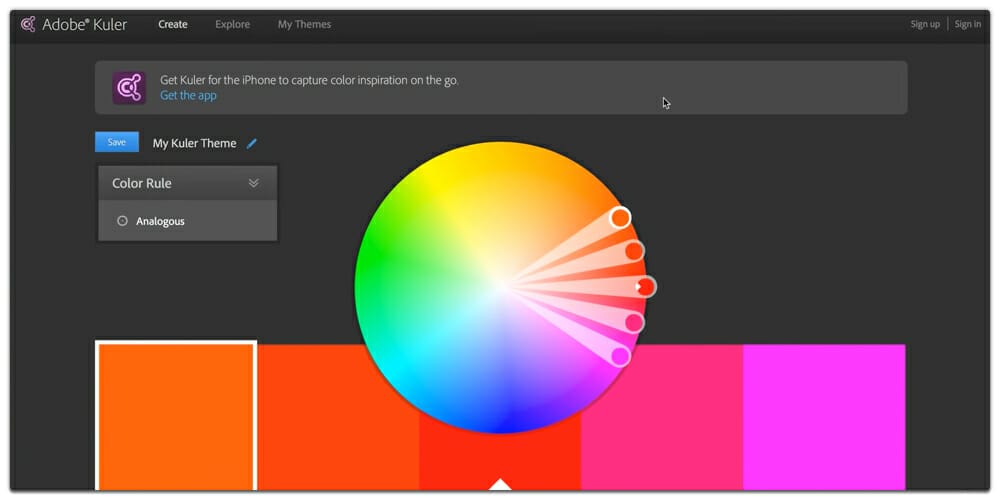Follow the Get the app link
1000x500 pixels.
188,96
